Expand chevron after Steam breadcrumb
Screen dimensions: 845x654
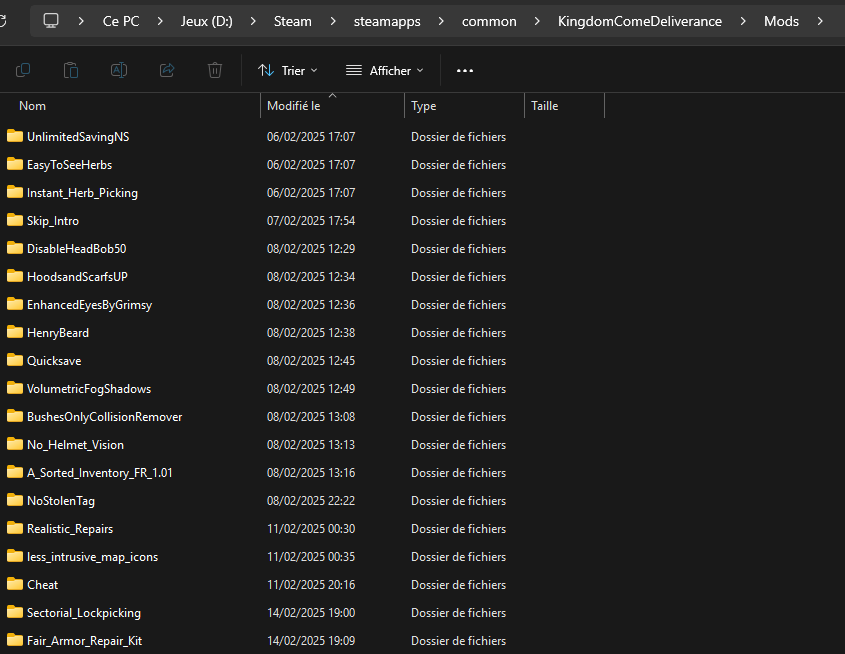click(333, 21)
